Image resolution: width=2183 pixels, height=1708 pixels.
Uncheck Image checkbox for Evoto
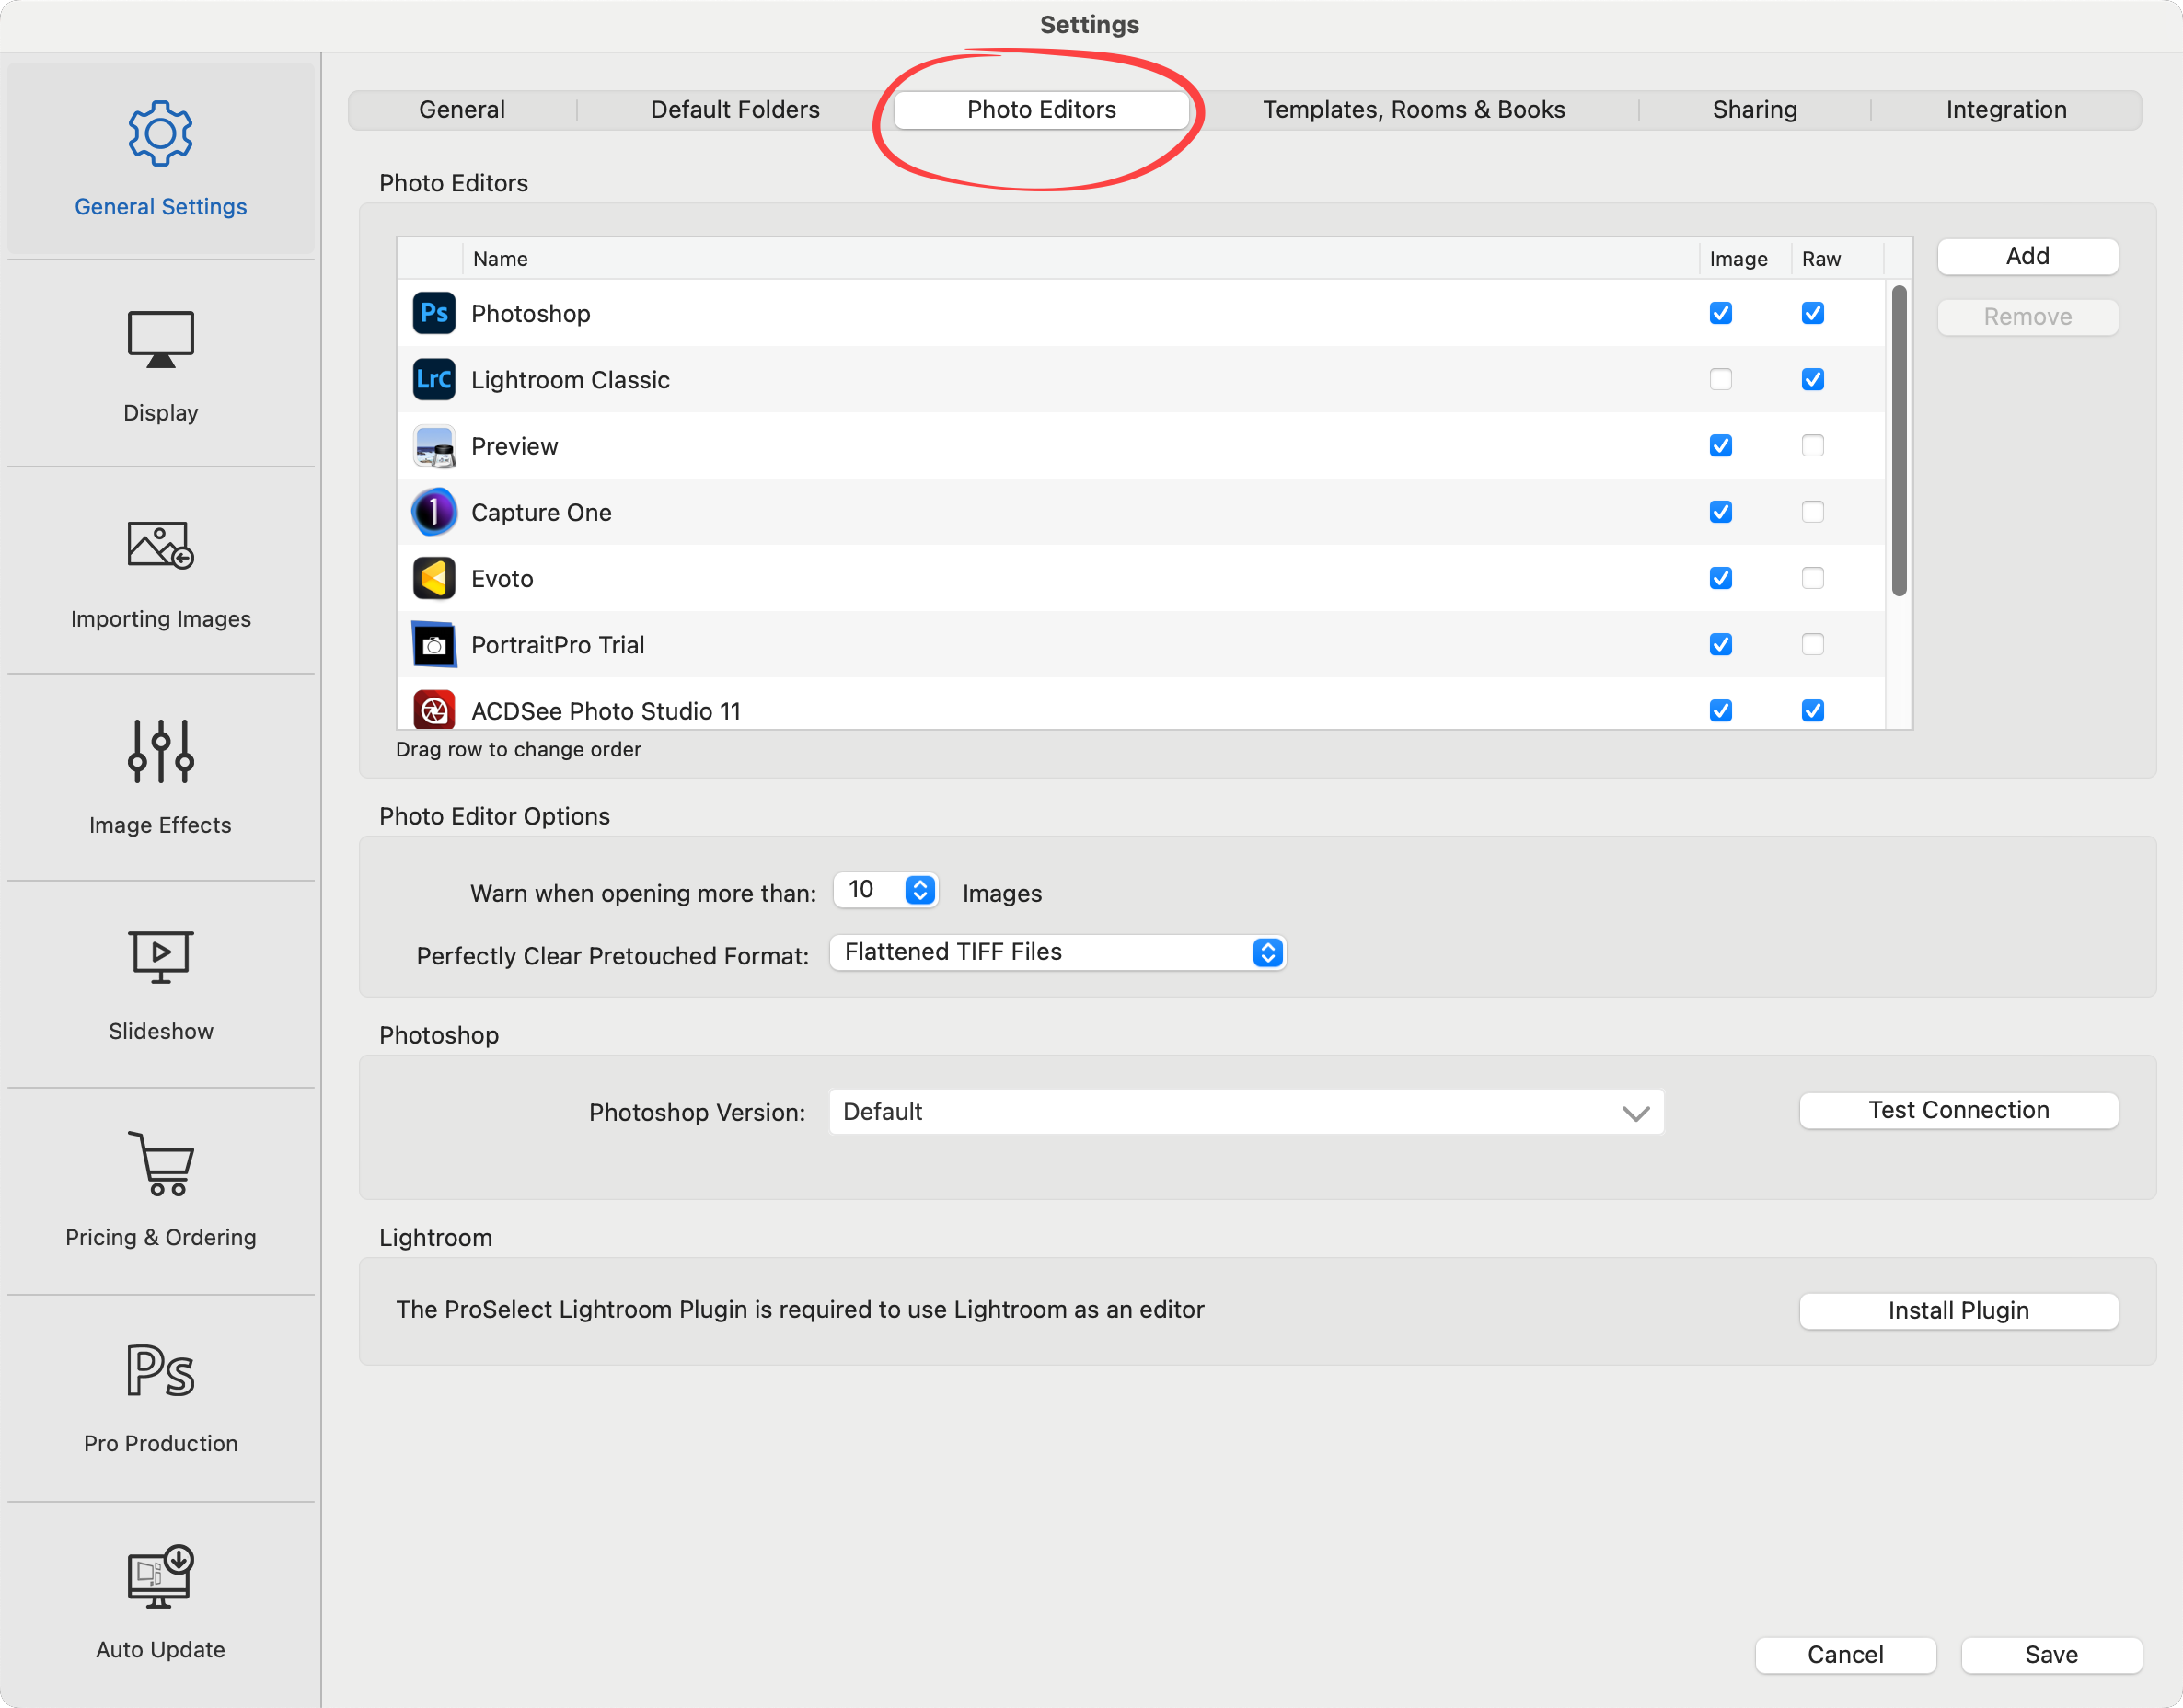[1720, 578]
